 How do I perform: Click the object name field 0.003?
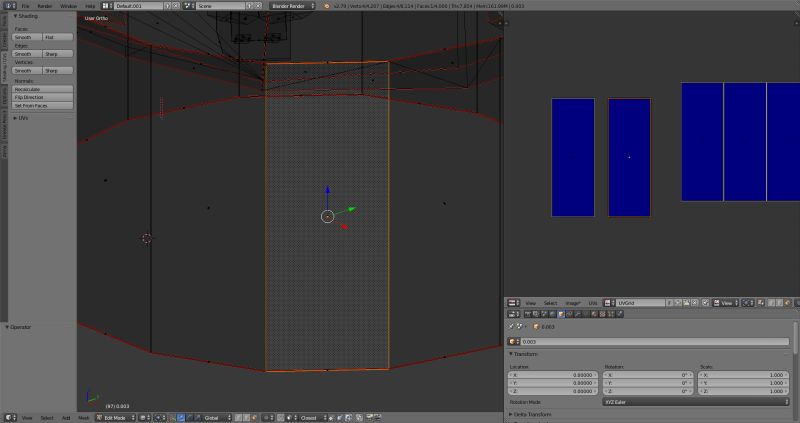click(655, 341)
